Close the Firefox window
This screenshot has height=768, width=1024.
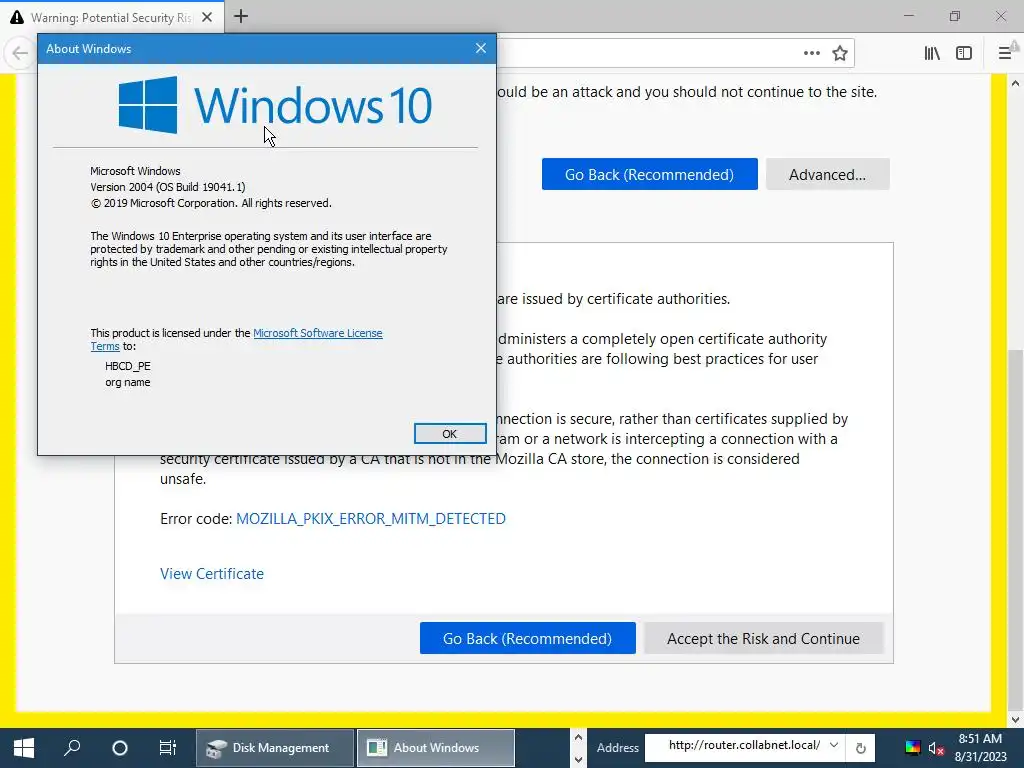tap(1000, 16)
